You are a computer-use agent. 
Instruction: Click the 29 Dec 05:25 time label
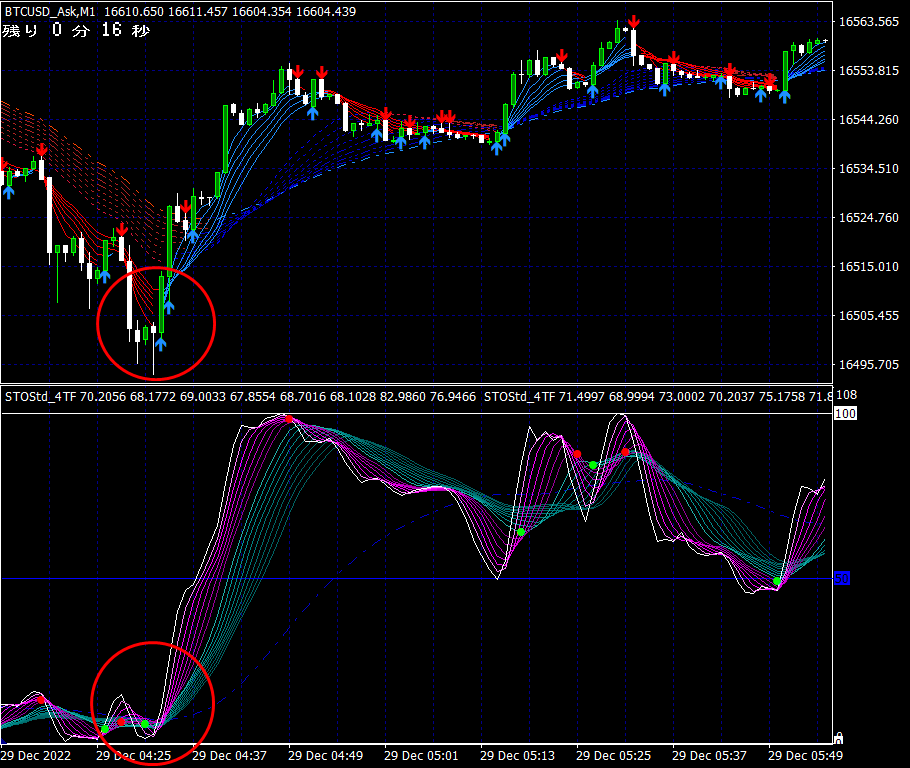tap(613, 756)
